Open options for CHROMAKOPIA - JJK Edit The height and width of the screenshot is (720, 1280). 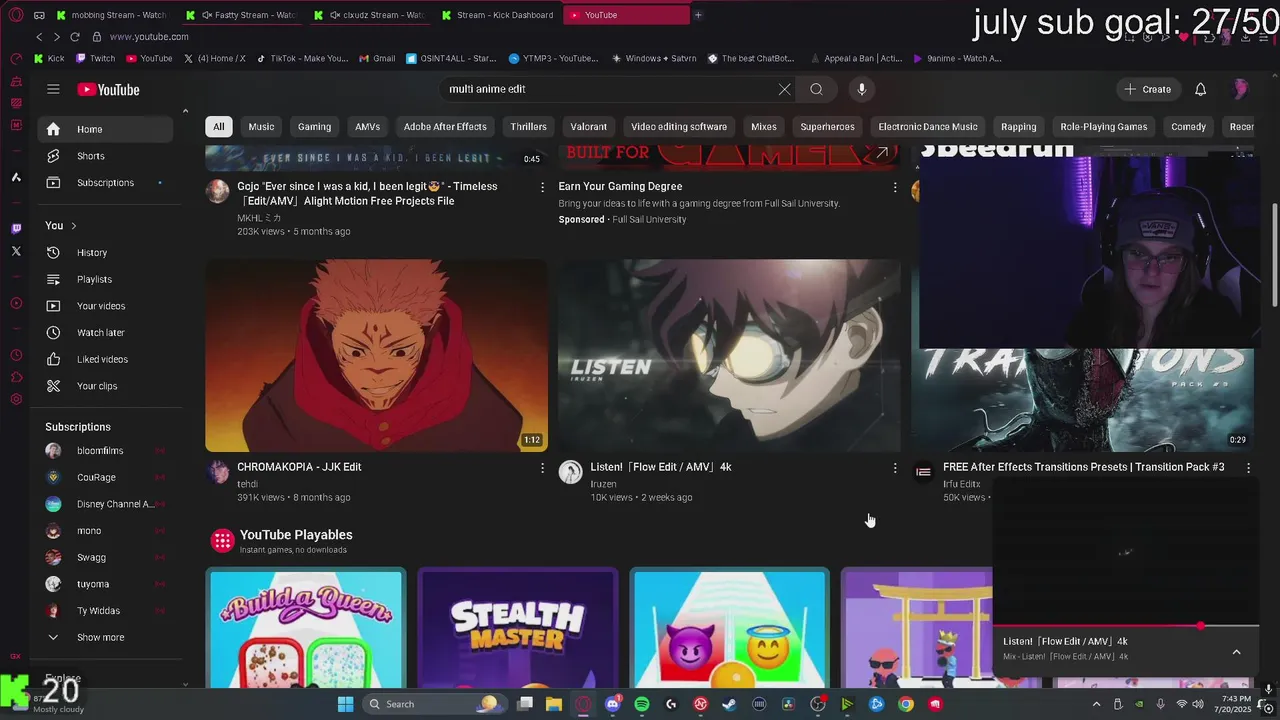pyautogui.click(x=542, y=468)
